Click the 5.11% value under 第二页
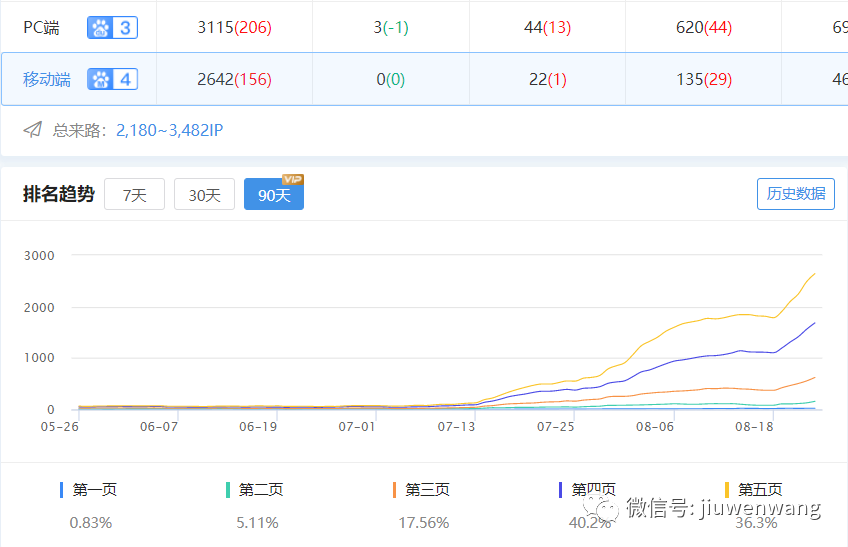The image size is (848, 547). [x=257, y=523]
